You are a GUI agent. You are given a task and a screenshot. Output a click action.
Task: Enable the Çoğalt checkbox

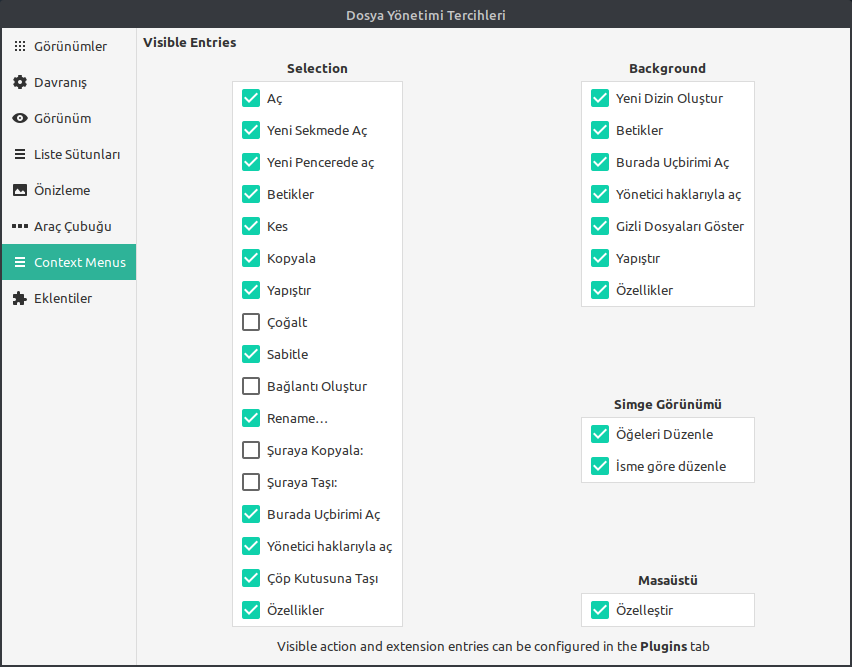click(250, 322)
